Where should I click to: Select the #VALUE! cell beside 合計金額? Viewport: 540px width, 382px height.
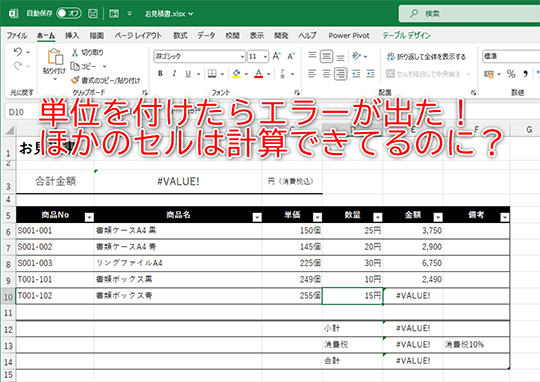tap(178, 181)
